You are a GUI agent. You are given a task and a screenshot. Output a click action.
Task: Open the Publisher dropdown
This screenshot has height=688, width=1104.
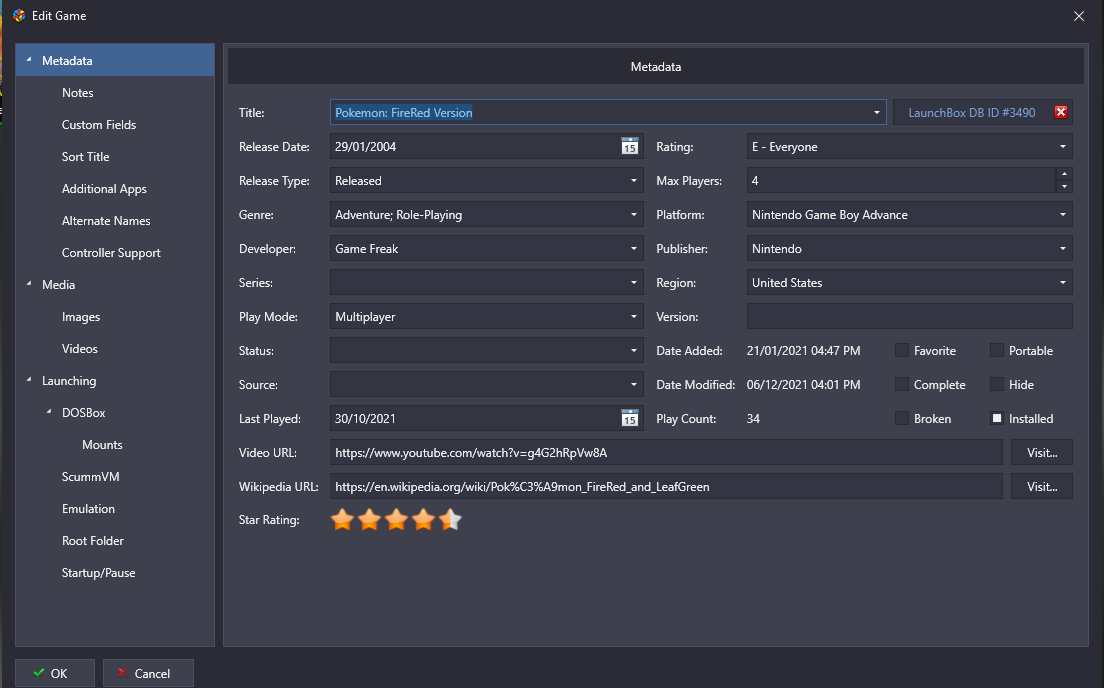click(x=1062, y=249)
